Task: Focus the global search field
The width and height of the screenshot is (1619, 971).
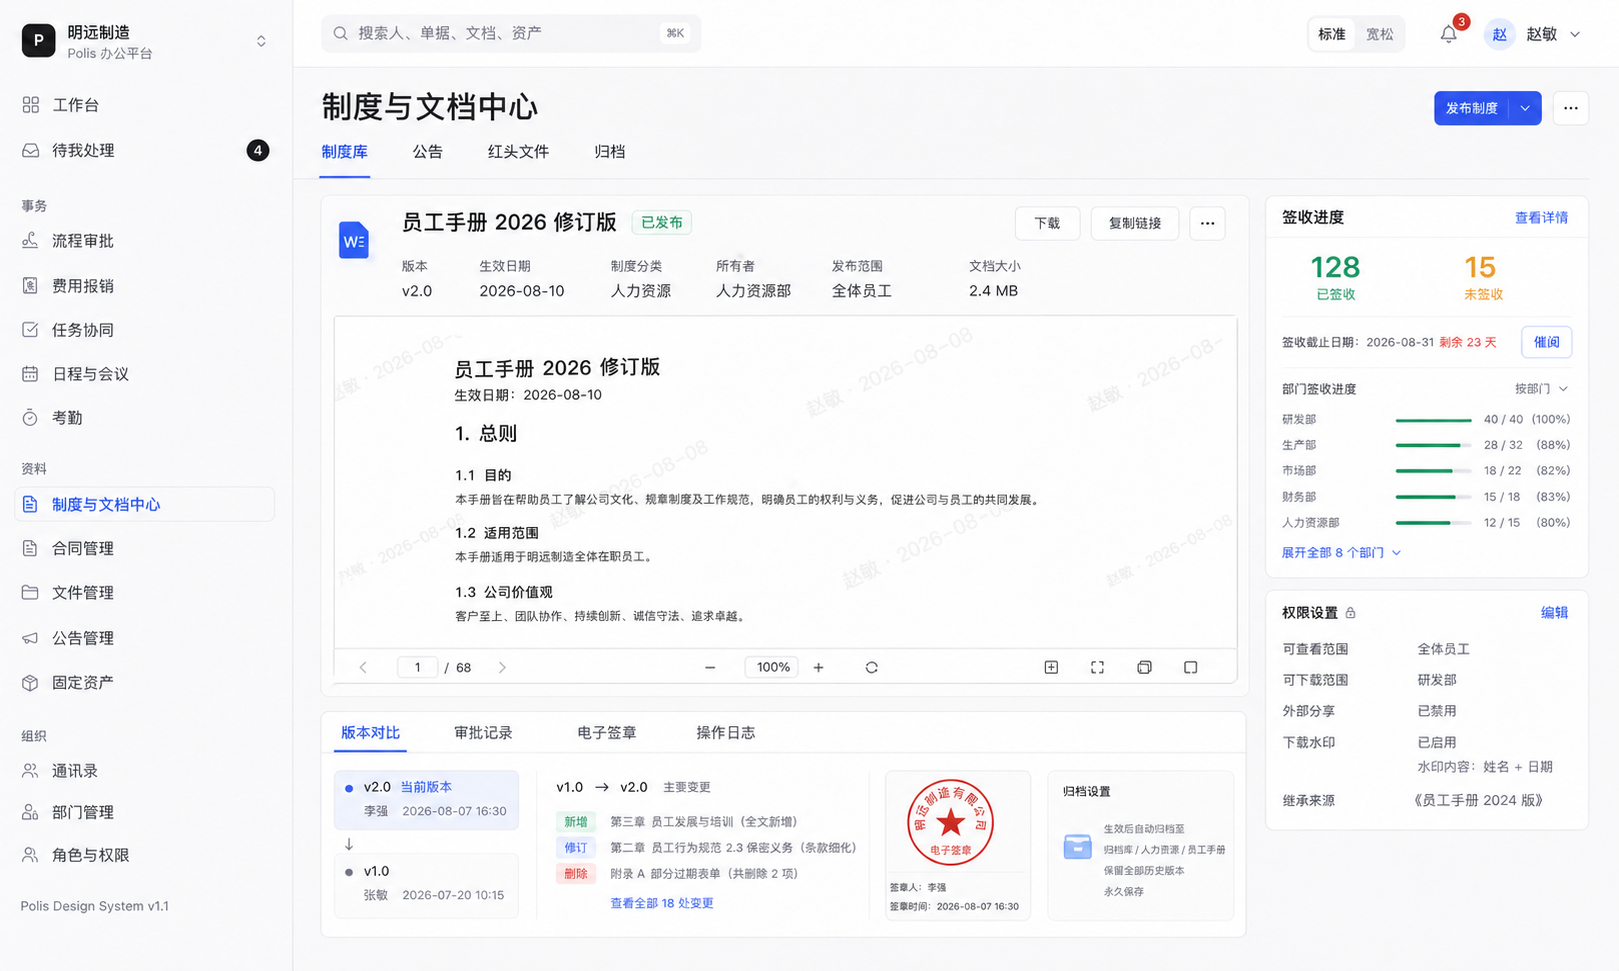Action: pyautogui.click(x=511, y=33)
